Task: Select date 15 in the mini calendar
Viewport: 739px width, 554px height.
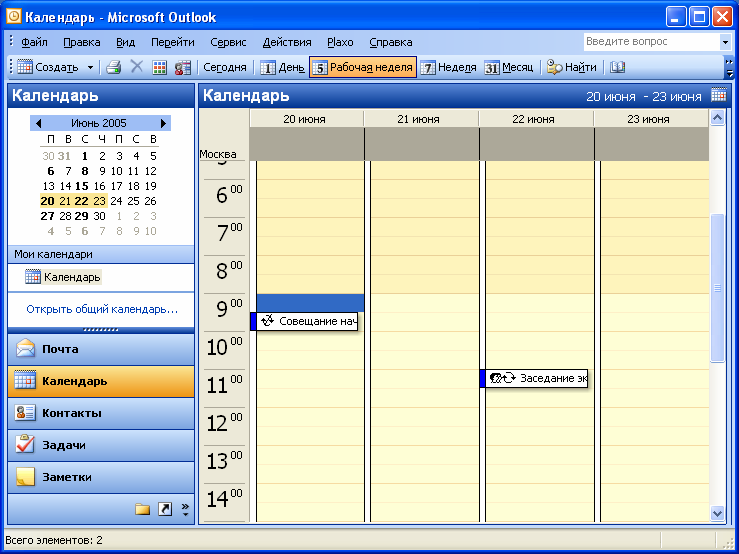Action: pyautogui.click(x=82, y=186)
